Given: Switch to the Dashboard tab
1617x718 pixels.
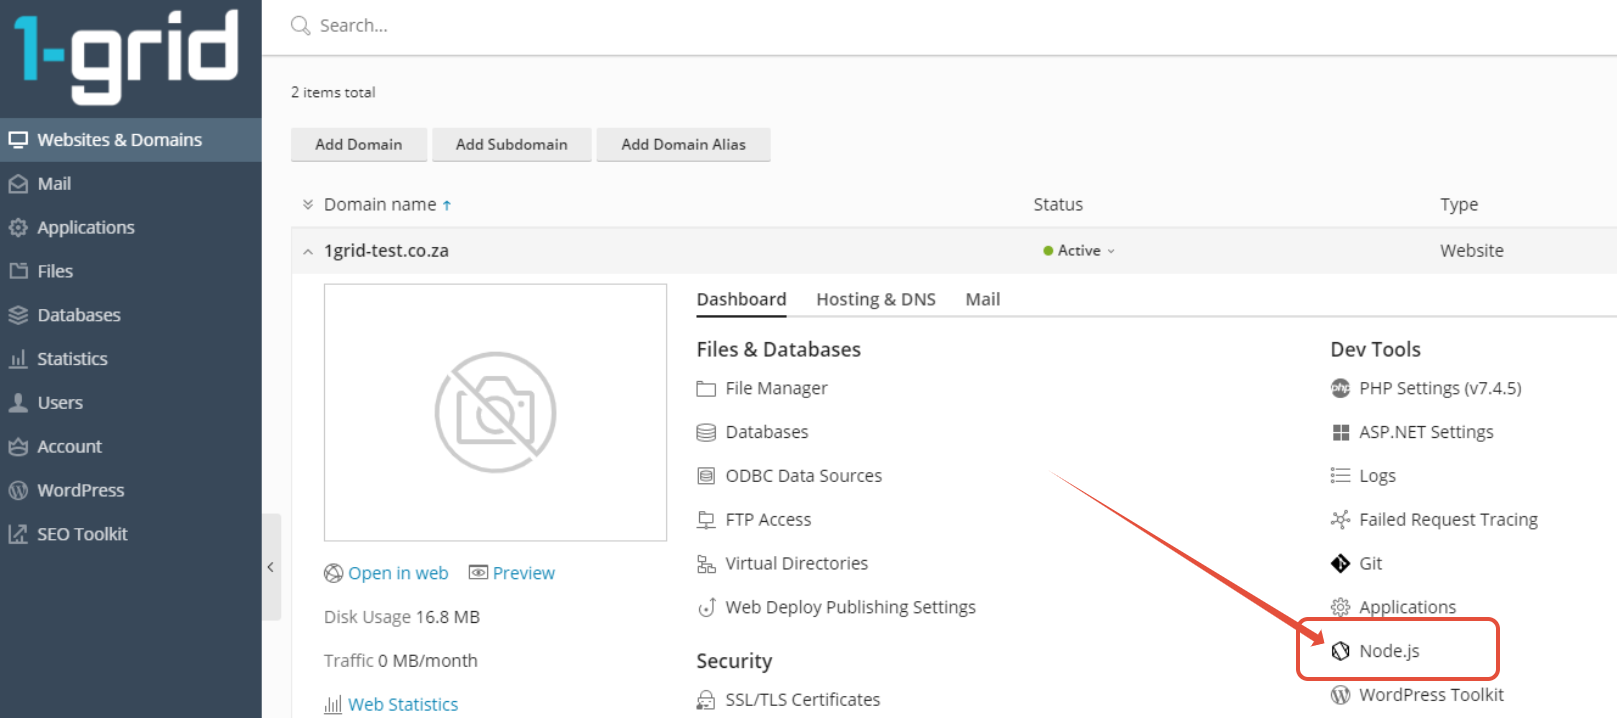Looking at the screenshot, I should point(741,299).
